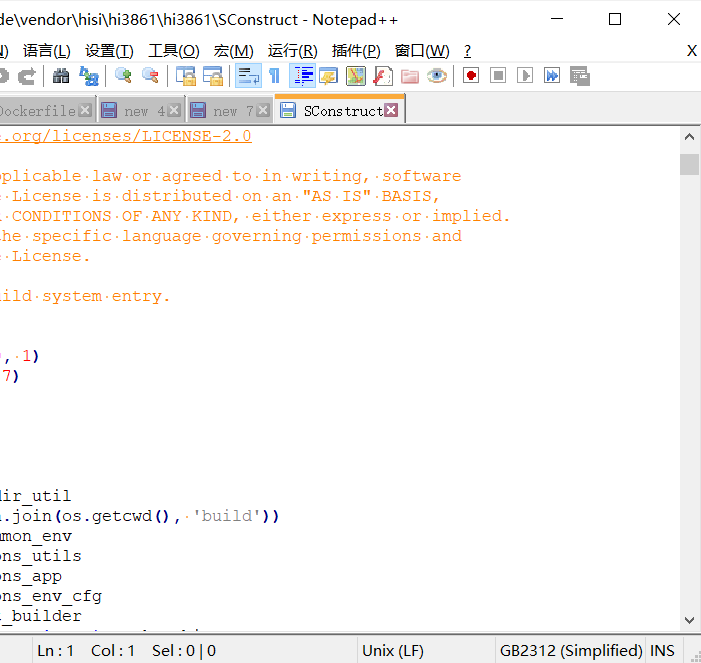Viewport: 701px width, 663px height.
Task: Open the Replace dialog icon
Action: 89,76
